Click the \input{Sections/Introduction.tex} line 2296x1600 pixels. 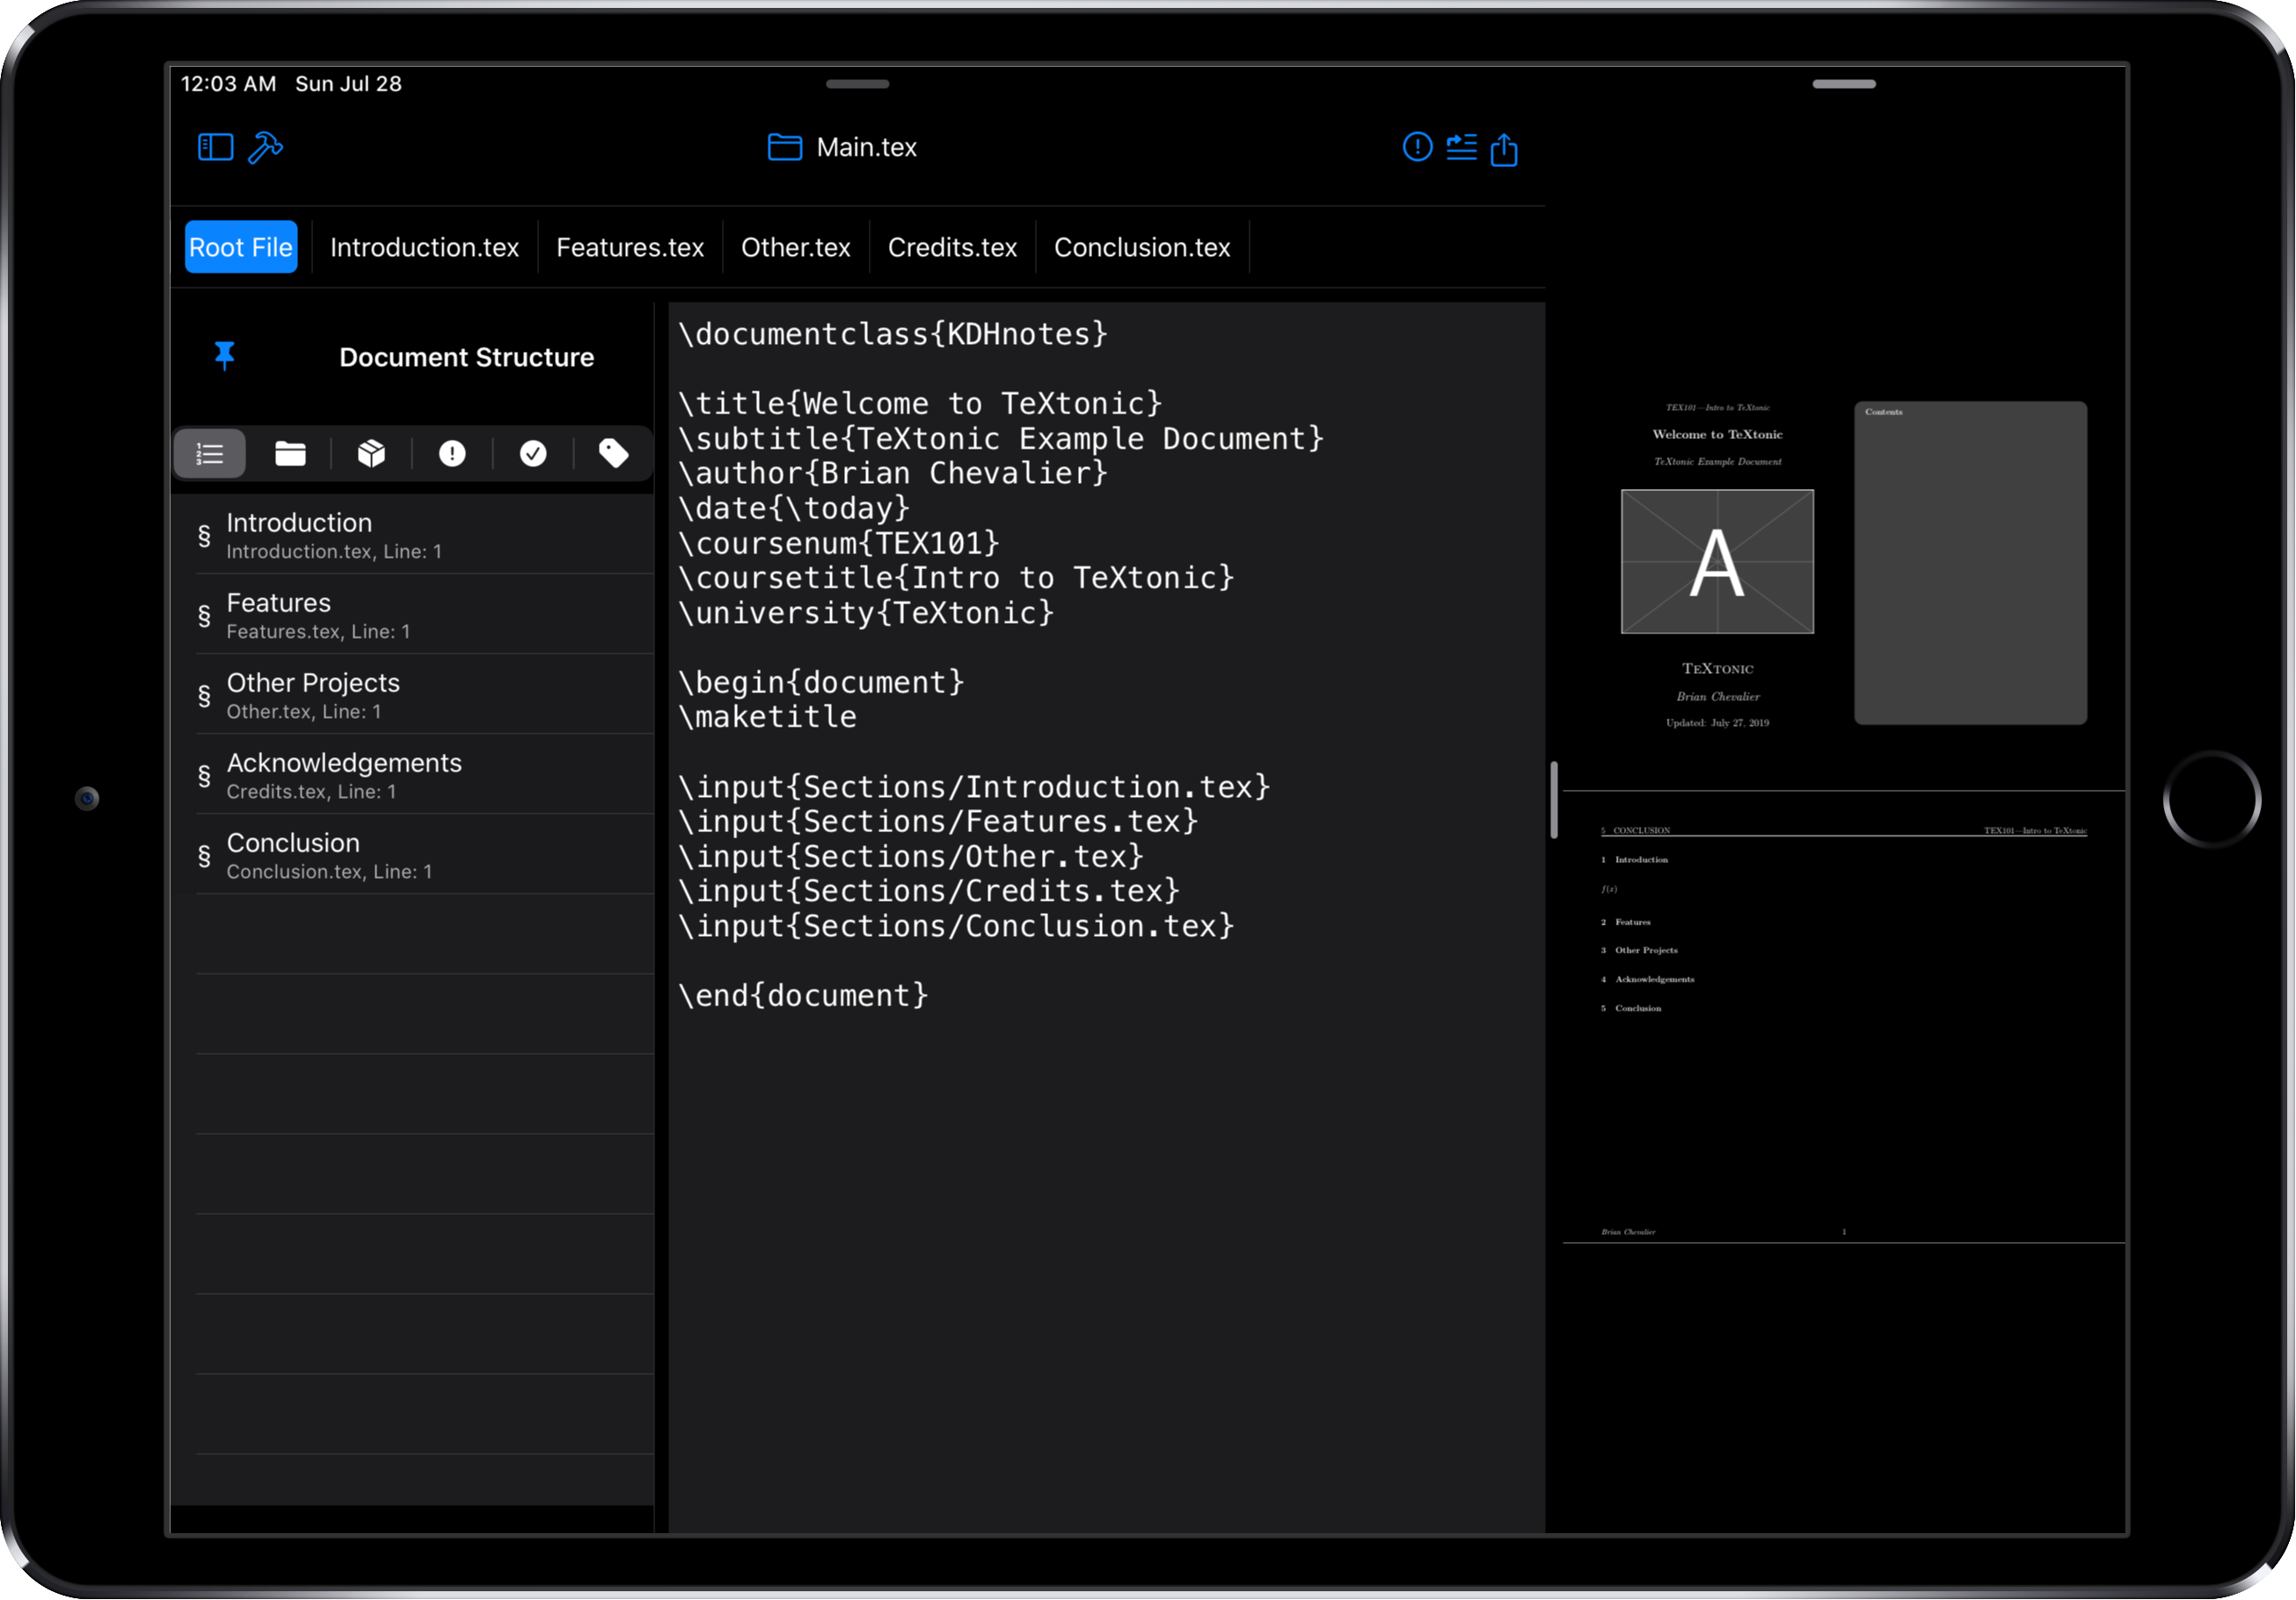(x=974, y=788)
